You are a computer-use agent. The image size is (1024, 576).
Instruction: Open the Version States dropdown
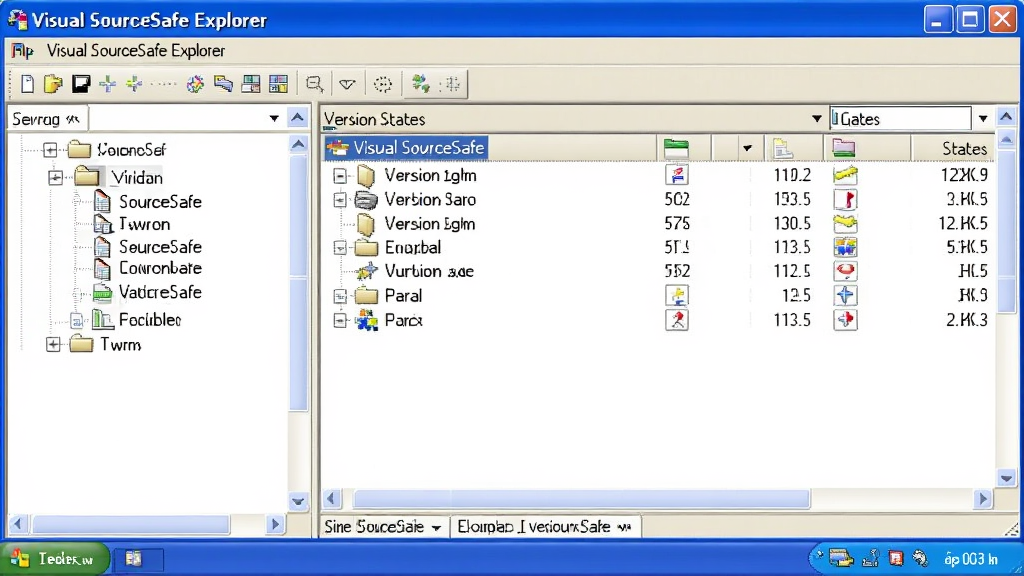816,119
